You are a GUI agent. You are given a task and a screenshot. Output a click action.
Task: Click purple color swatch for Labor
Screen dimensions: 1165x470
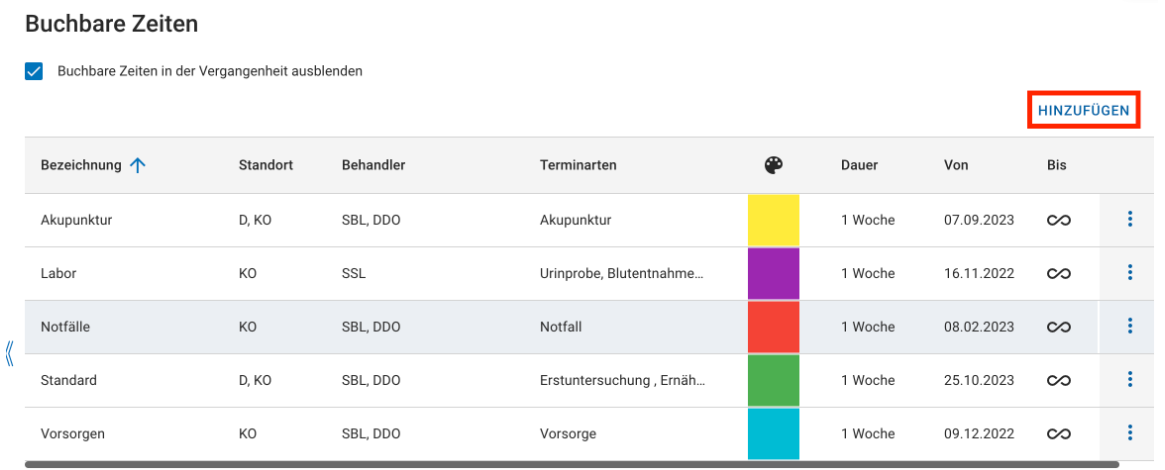coord(773,273)
